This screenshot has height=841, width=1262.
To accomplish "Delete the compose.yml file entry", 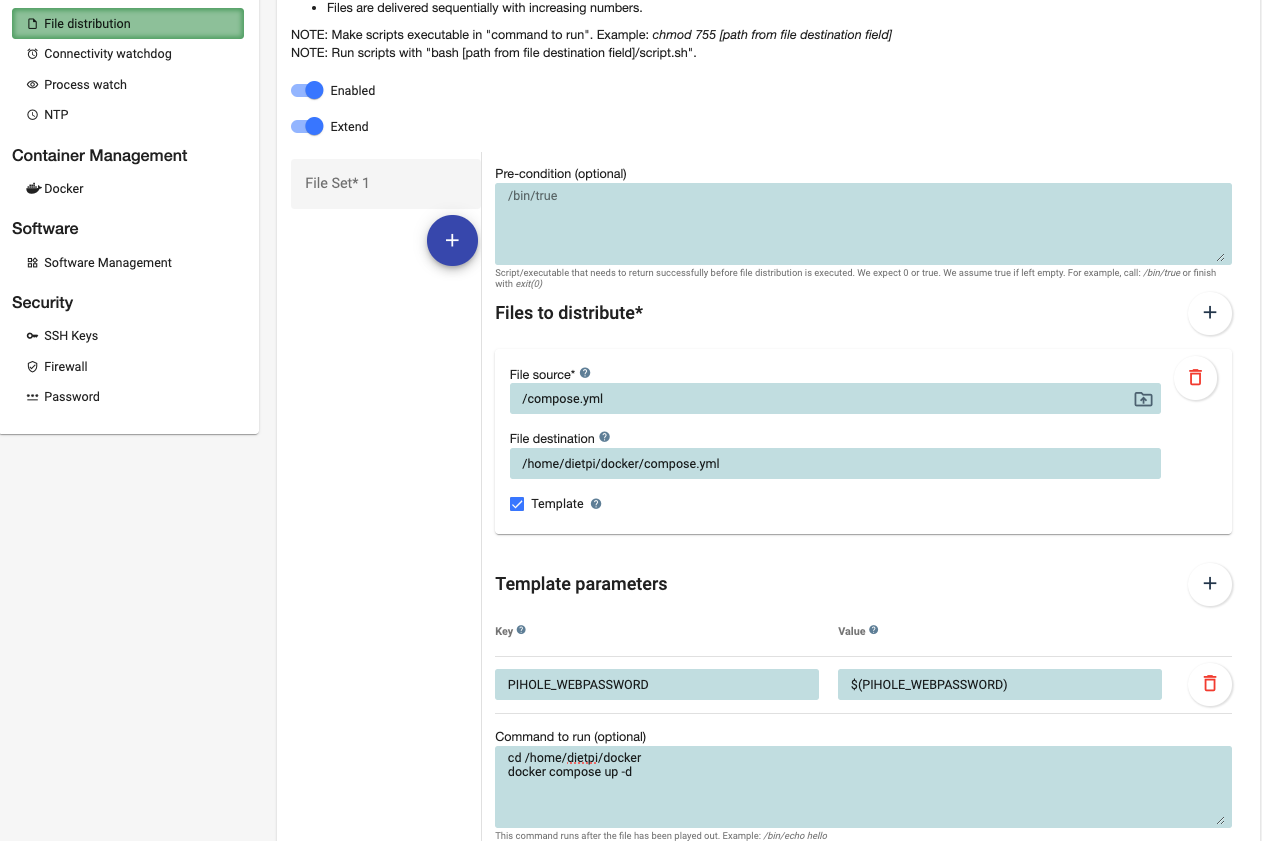I will (x=1195, y=378).
